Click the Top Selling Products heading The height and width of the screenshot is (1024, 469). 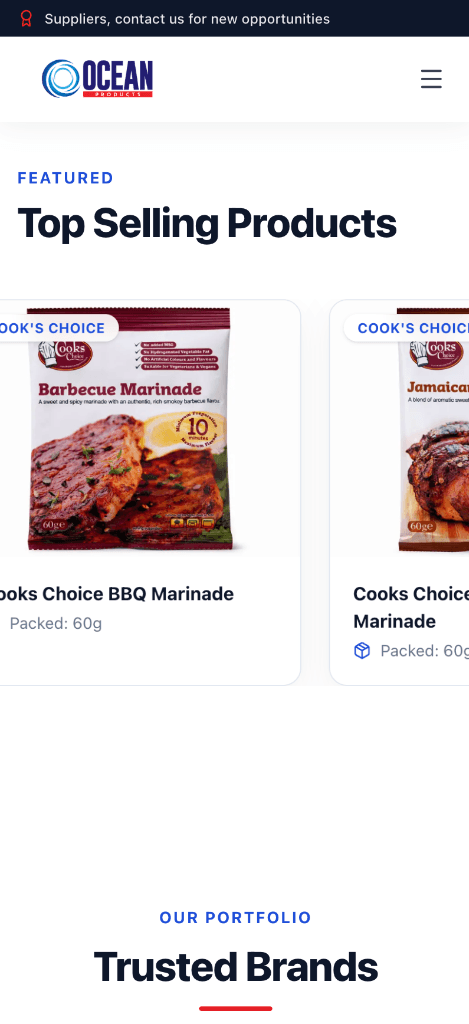[206, 223]
